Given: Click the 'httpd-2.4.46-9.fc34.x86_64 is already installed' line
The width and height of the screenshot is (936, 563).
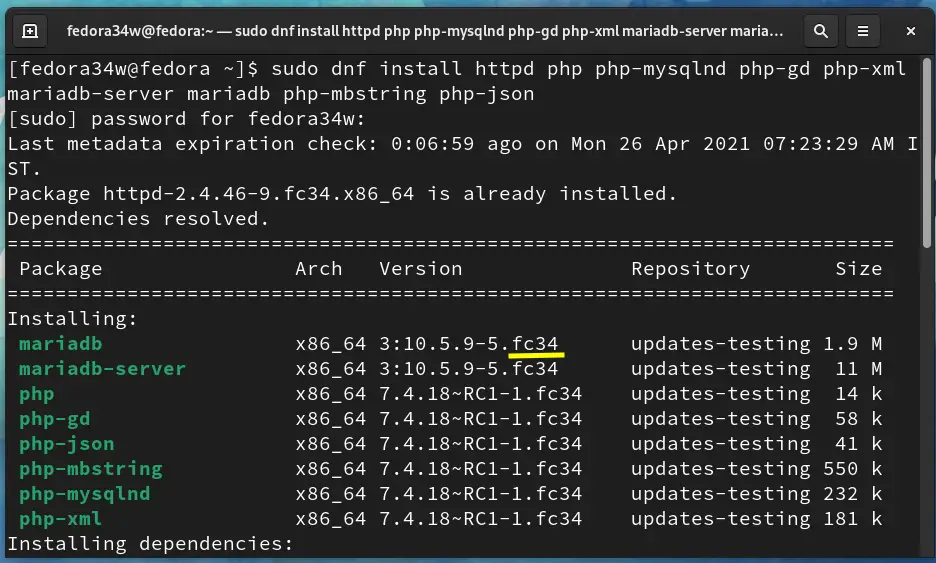Looking at the screenshot, I should tap(342, 194).
